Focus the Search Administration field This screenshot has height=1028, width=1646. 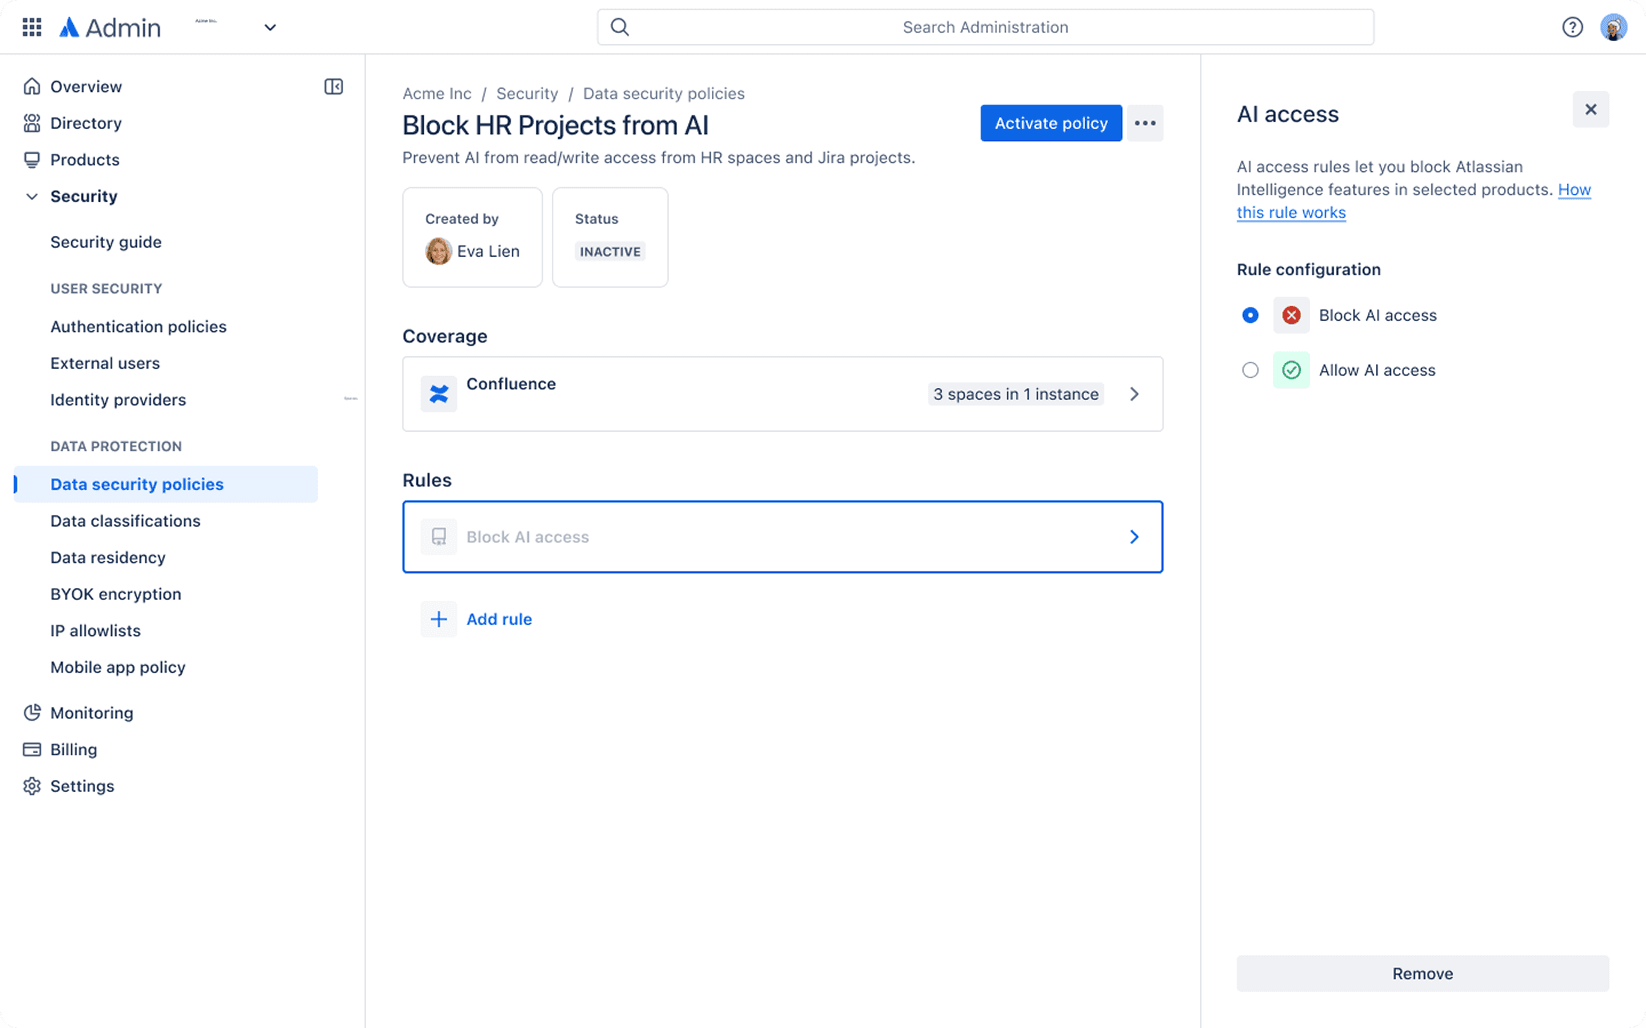pyautogui.click(x=985, y=27)
